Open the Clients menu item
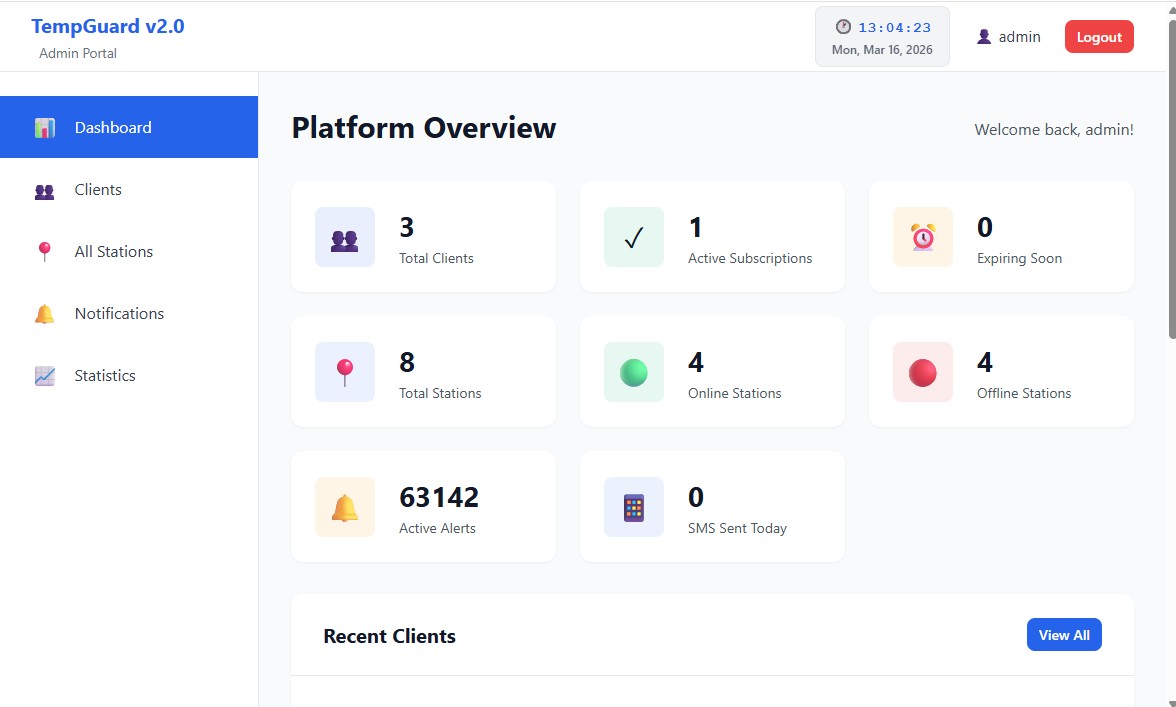 coord(129,189)
